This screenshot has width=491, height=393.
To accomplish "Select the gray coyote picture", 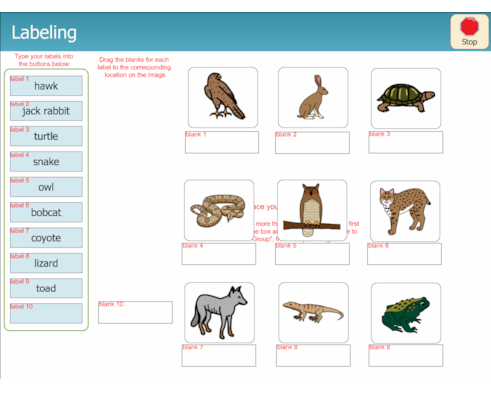I will point(219,312).
